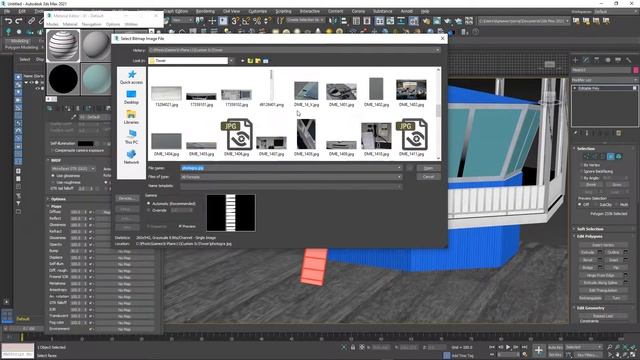Go to This PC location

[131, 137]
